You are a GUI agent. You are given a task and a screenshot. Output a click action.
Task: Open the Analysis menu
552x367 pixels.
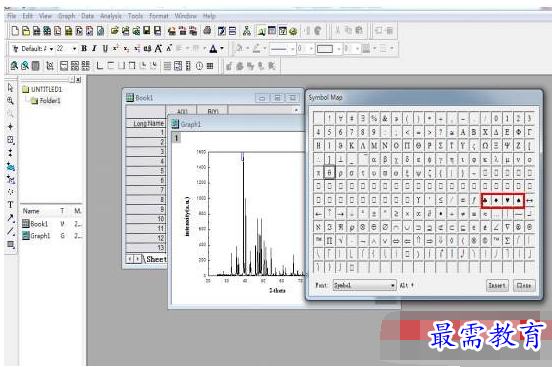click(111, 16)
